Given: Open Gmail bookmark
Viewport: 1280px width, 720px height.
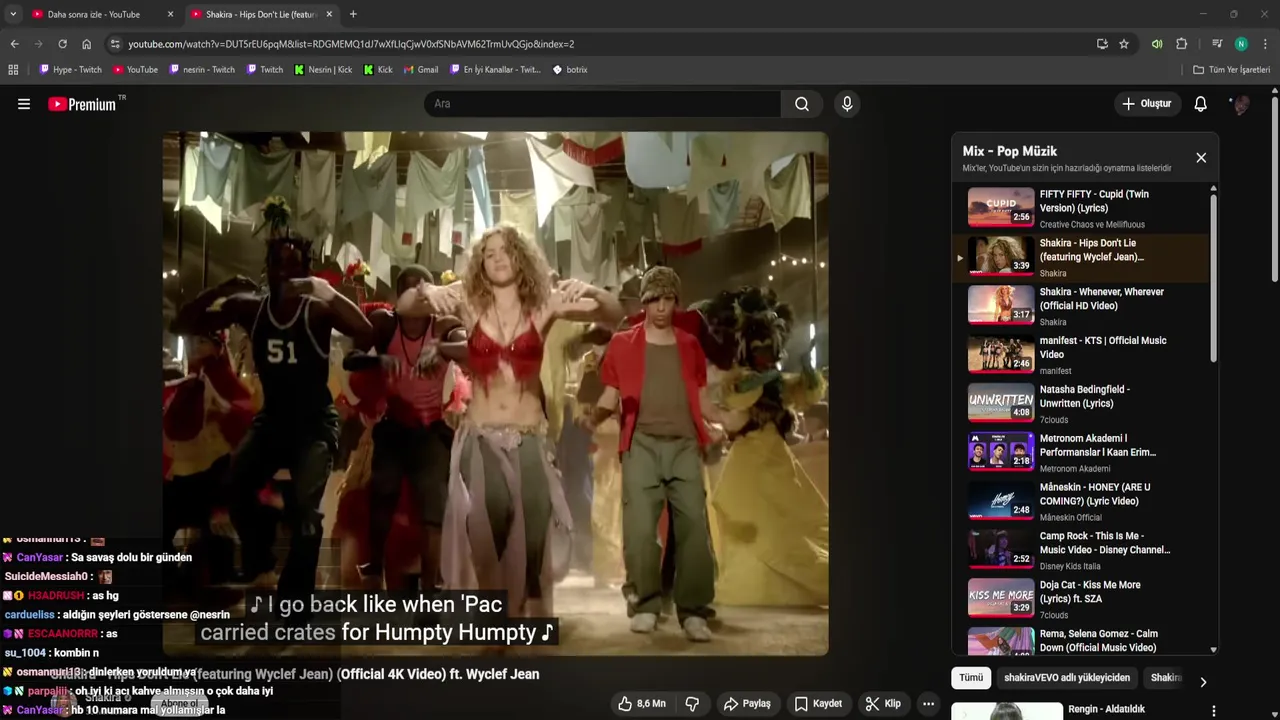Looking at the screenshot, I should coord(421,70).
